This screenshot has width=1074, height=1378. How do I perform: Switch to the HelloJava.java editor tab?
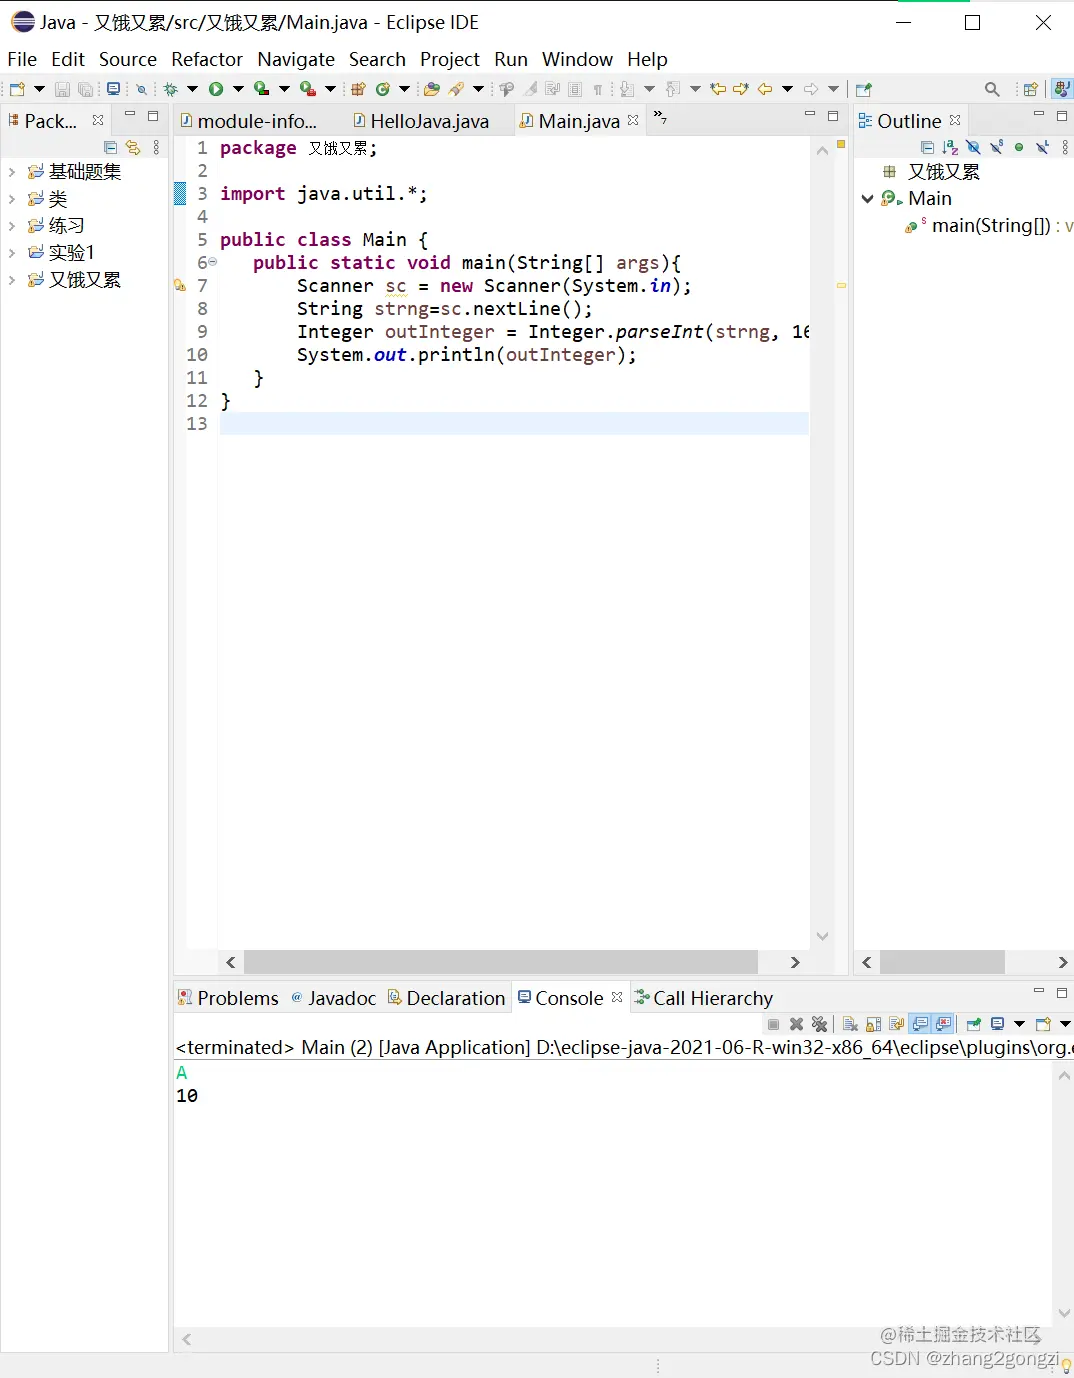421,121
